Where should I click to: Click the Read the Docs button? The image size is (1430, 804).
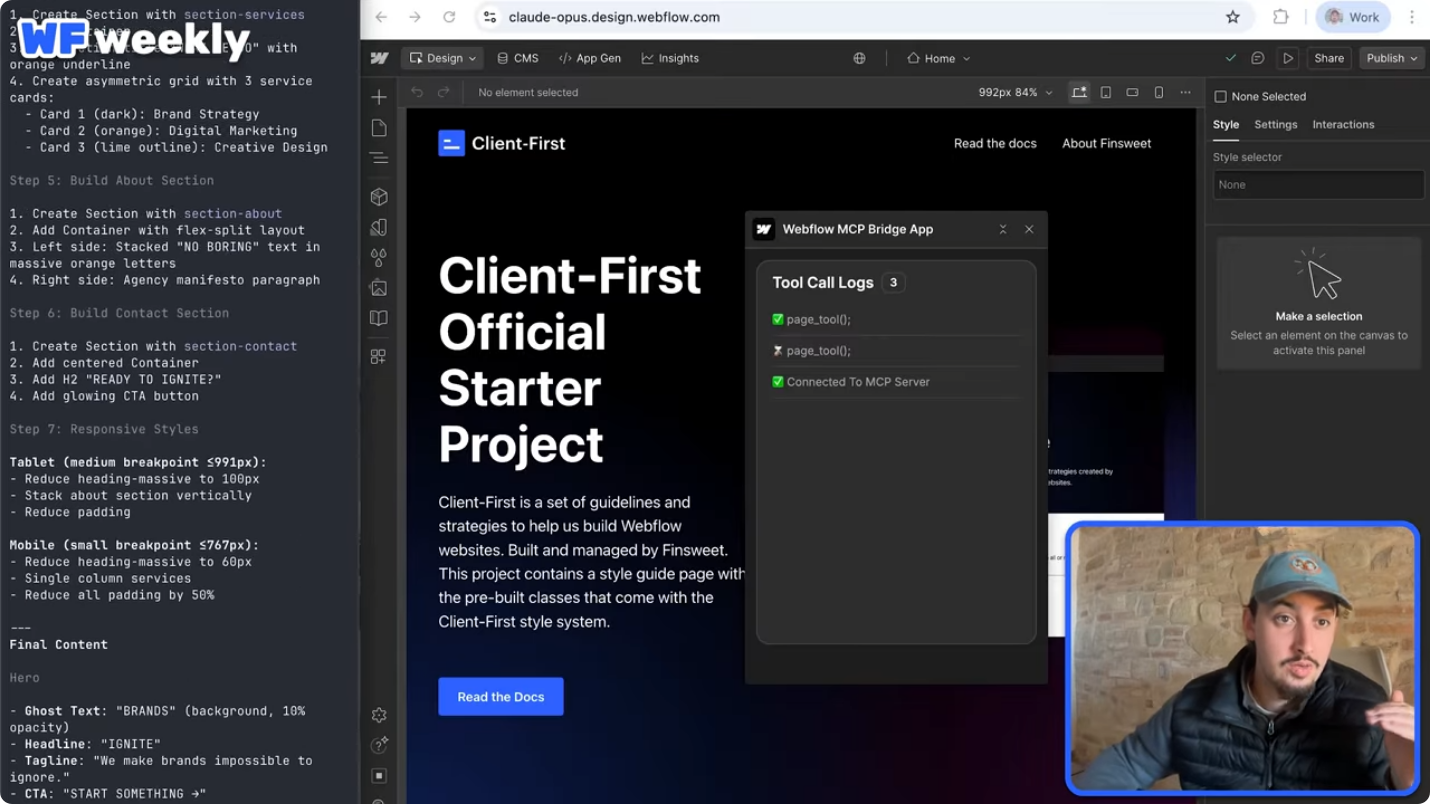click(501, 697)
